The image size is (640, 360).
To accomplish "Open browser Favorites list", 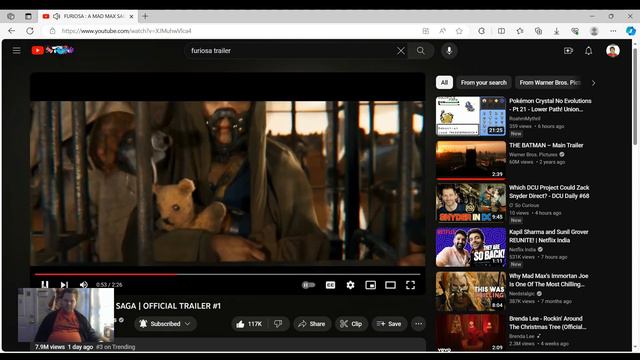I will pyautogui.click(x=520, y=31).
